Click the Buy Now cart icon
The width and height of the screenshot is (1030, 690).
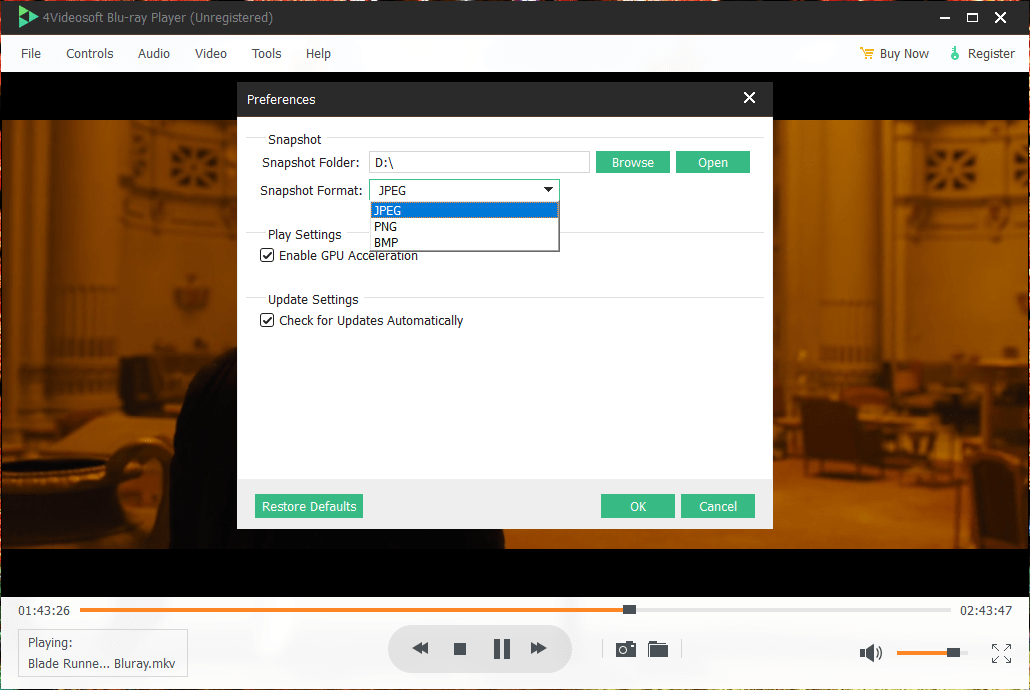click(867, 54)
